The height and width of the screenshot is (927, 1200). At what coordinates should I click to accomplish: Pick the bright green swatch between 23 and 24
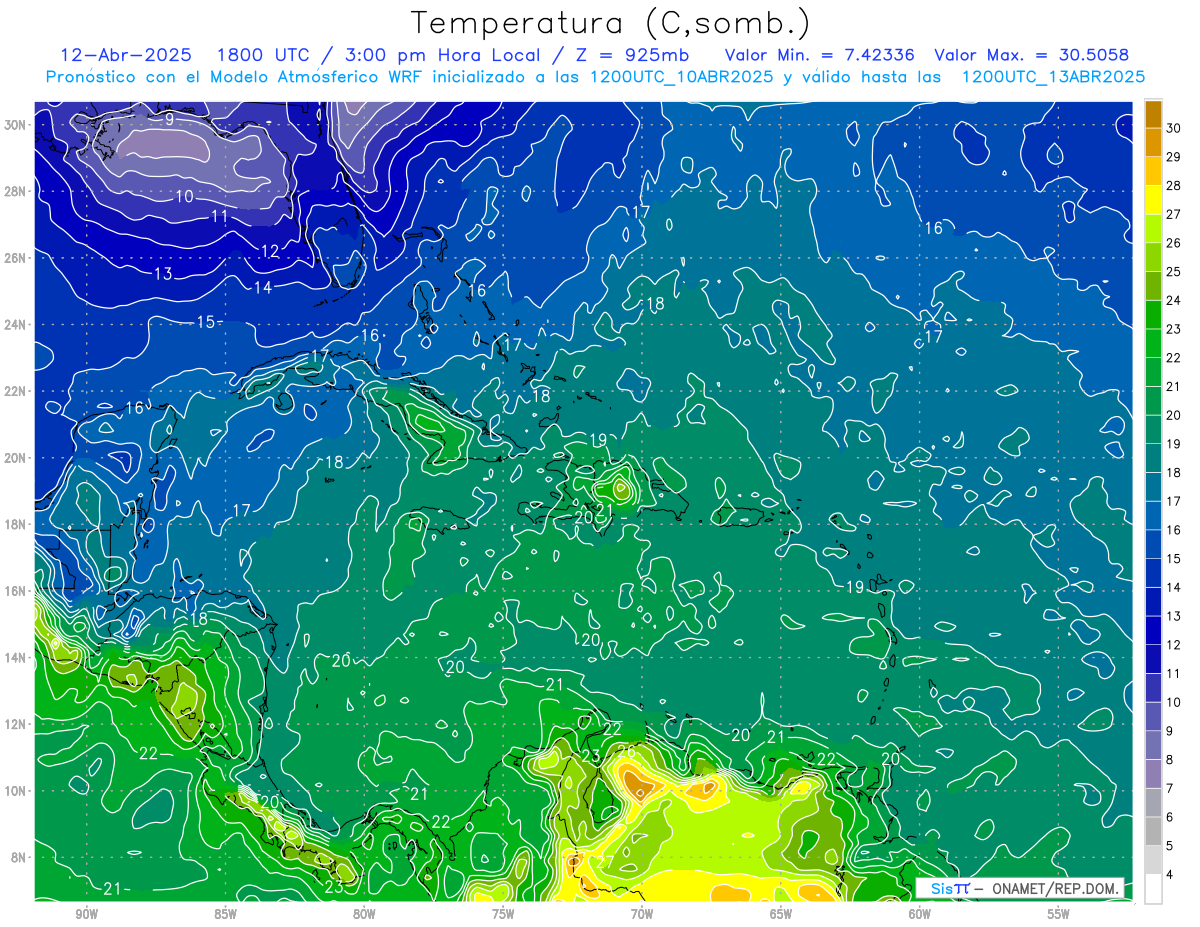(x=1153, y=314)
